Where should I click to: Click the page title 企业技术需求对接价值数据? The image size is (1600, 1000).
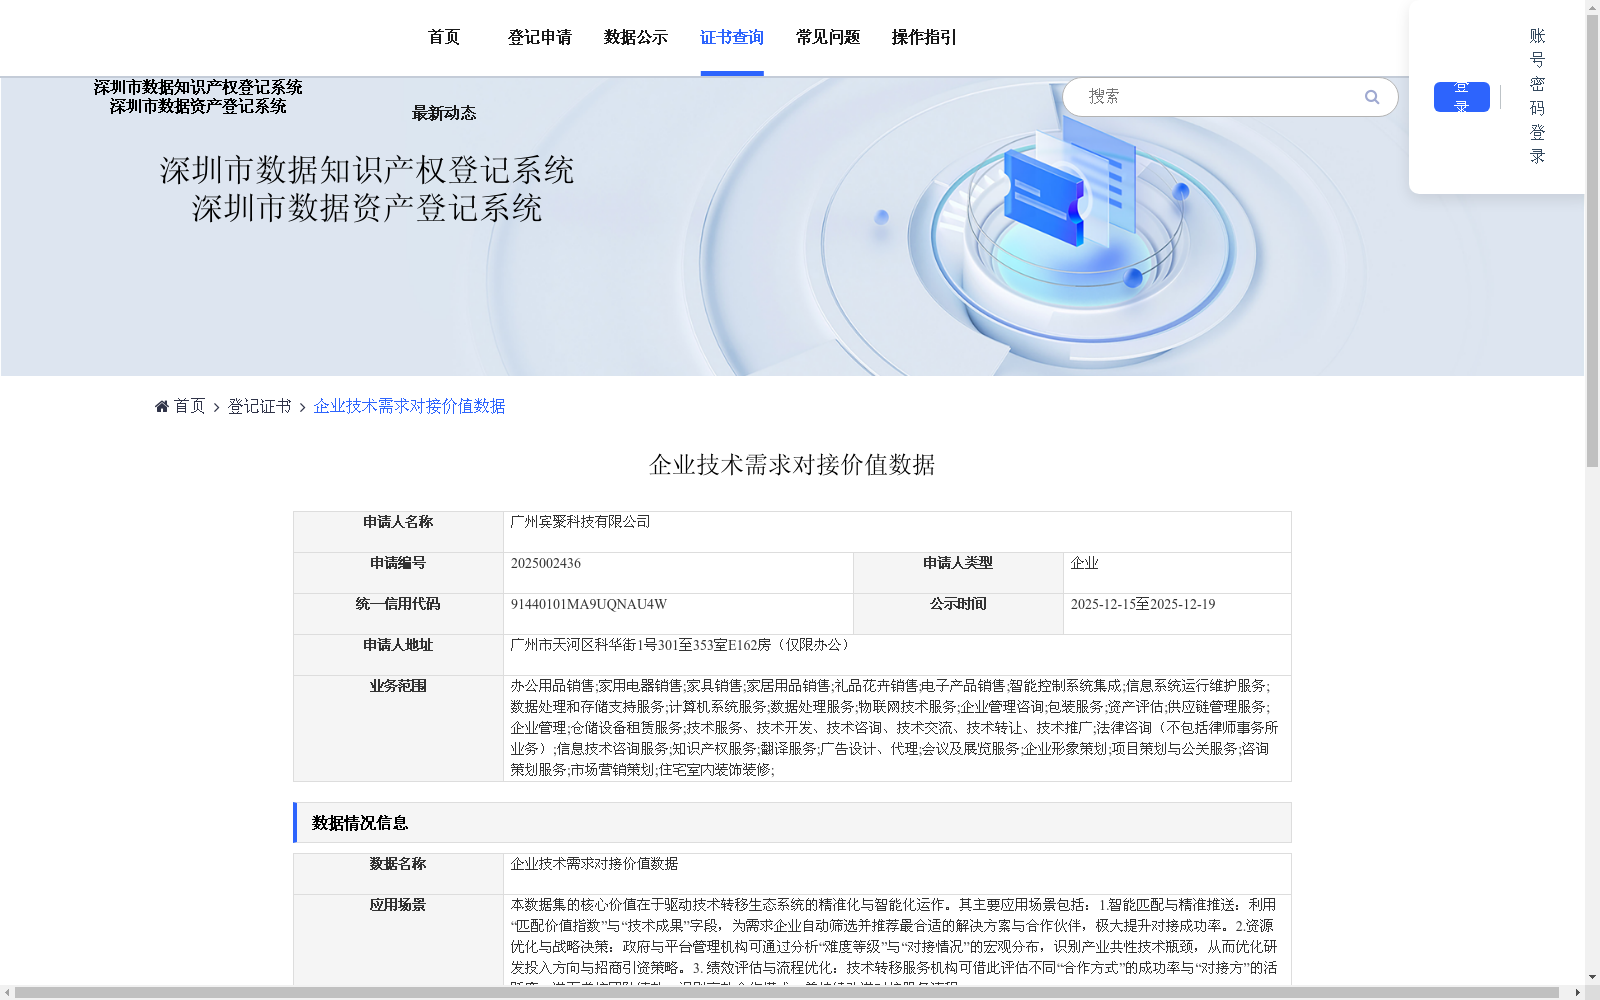[792, 465]
